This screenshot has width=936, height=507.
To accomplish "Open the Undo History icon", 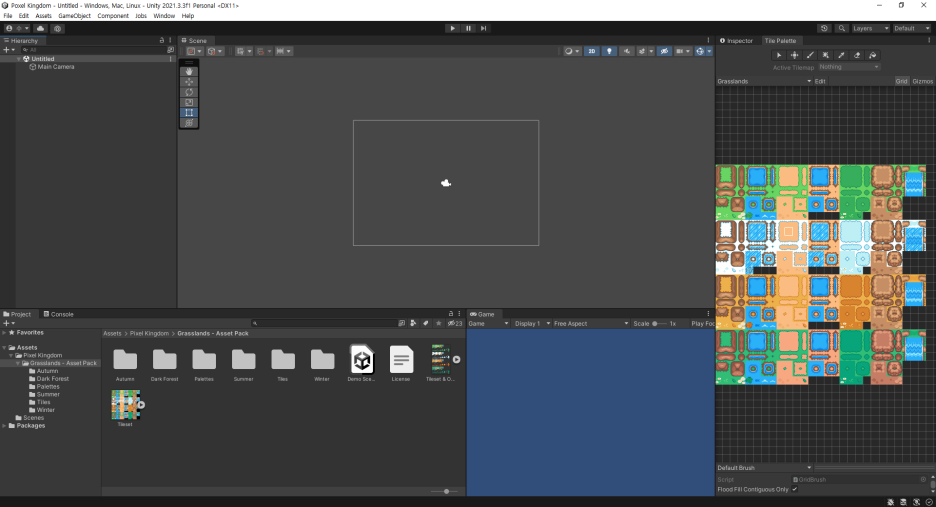I will [x=824, y=28].
